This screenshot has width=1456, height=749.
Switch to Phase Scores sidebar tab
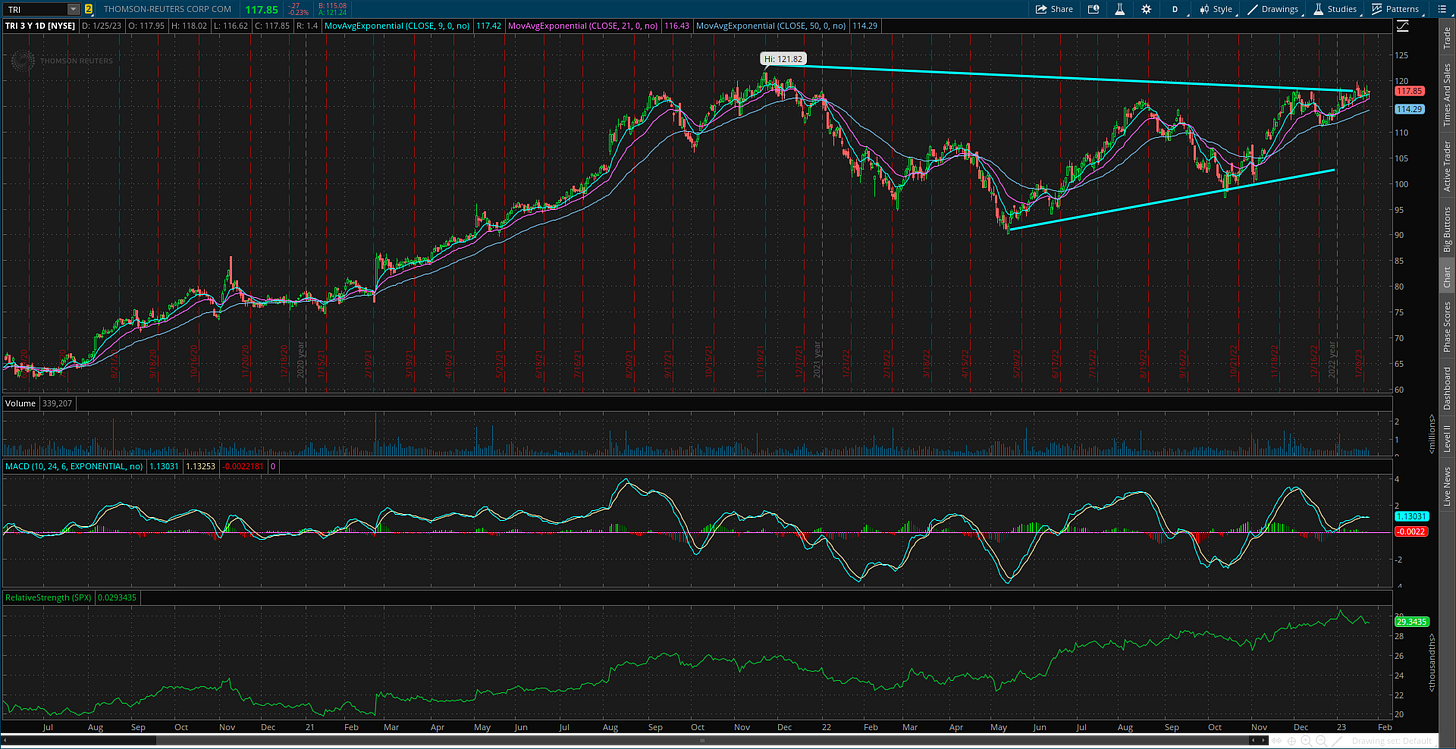click(x=1446, y=326)
